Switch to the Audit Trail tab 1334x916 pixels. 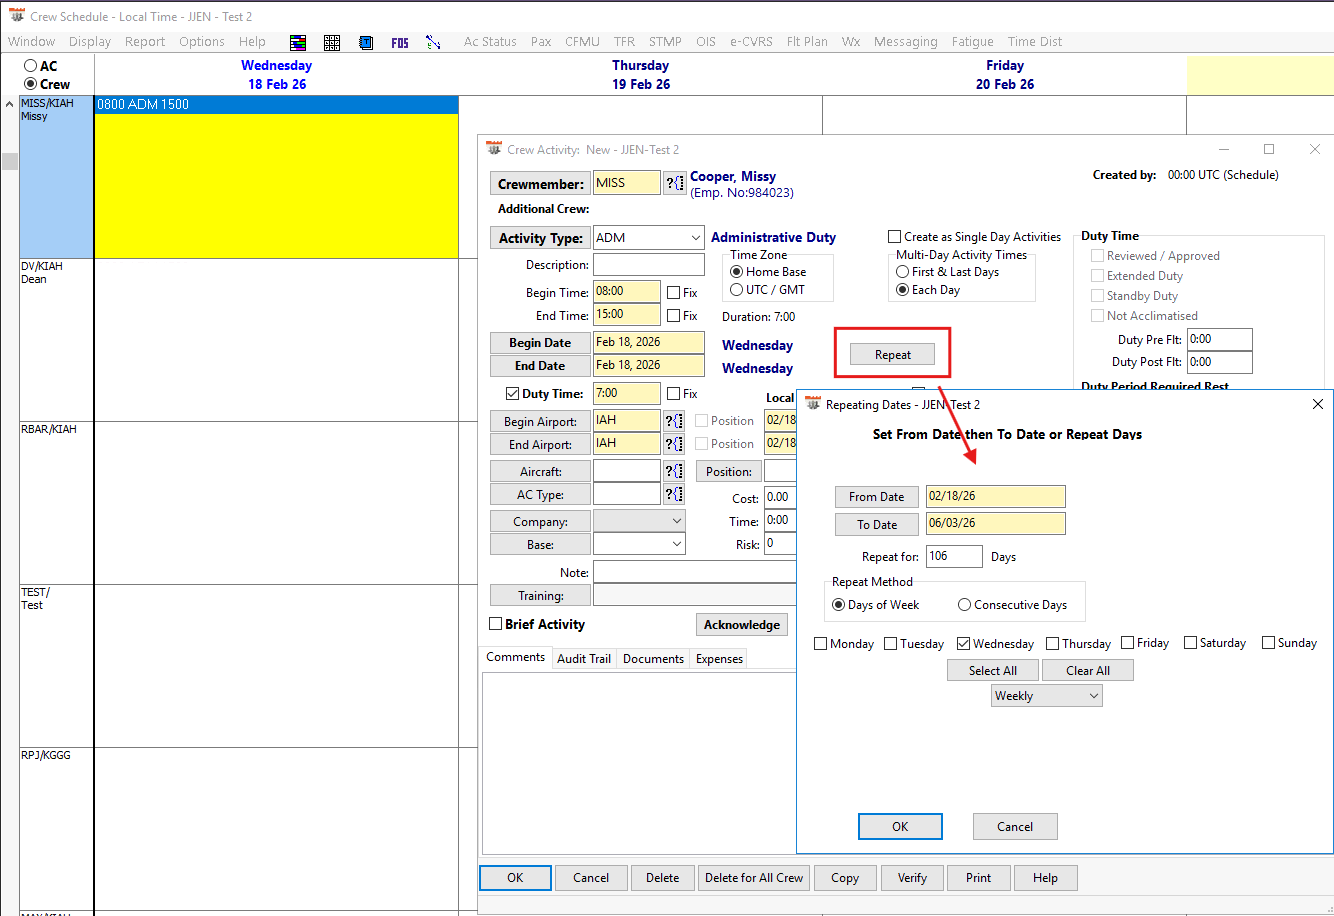[x=584, y=658]
